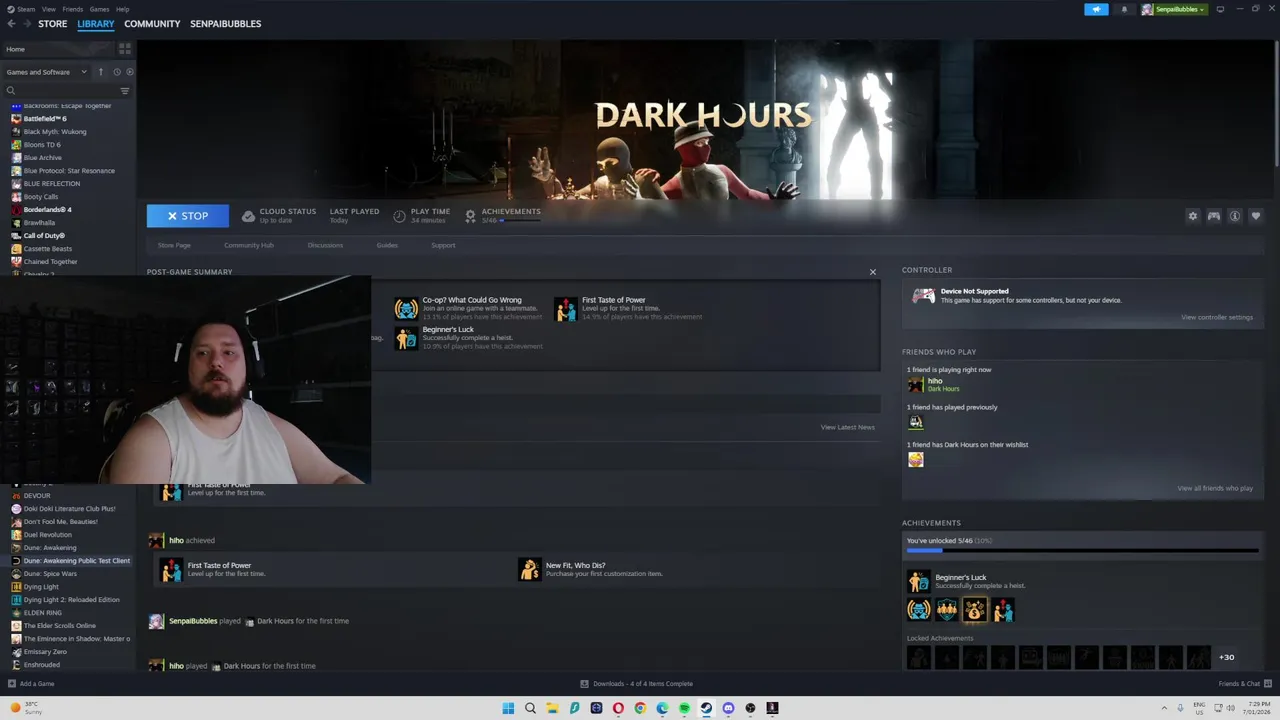The width and height of the screenshot is (1280, 720).
Task: Click Beginner's Luck icon in post-game summary
Action: 406,338
